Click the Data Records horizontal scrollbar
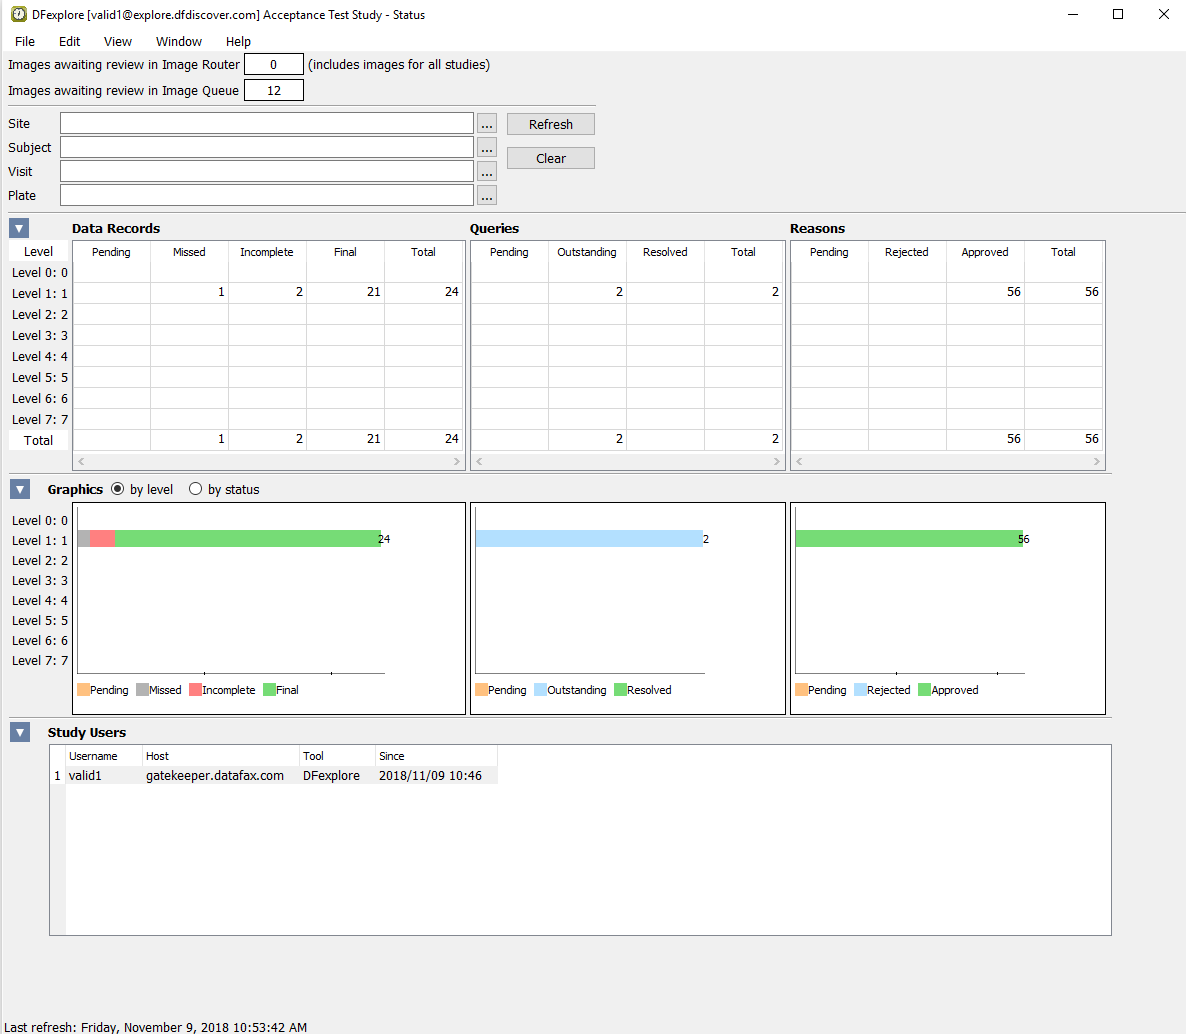Viewport: 1186px width, 1034px height. click(268, 462)
